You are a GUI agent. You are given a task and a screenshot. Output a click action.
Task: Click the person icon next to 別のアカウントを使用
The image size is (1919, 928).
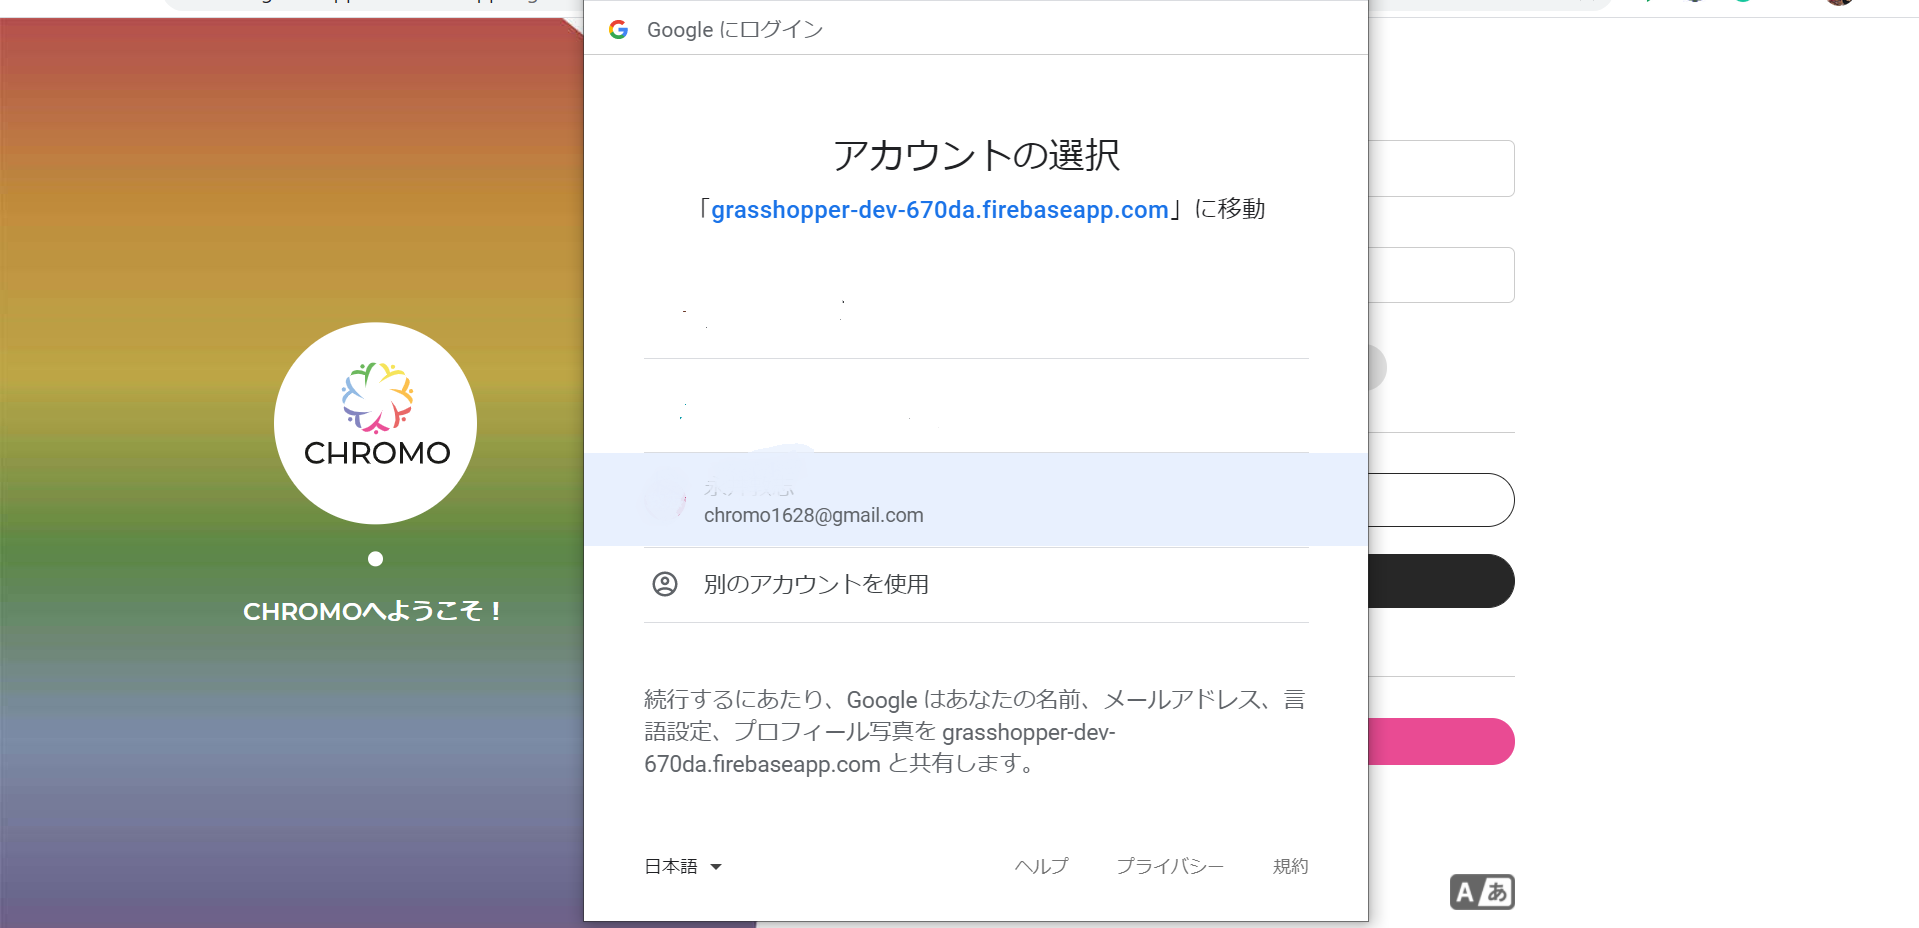click(x=665, y=584)
